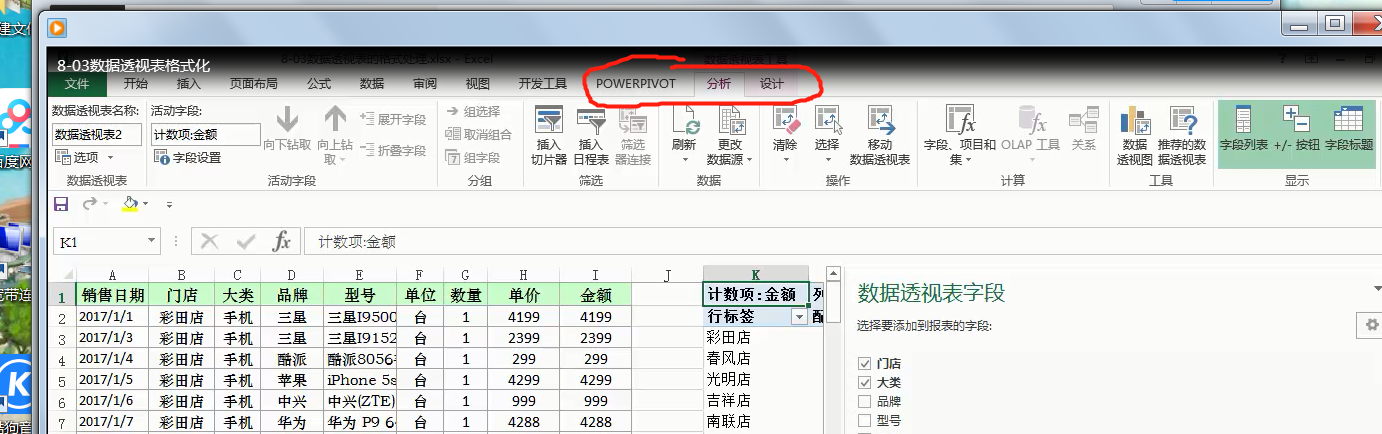
Task: Expand the 选项 (Options) dropdown
Action: coord(110,158)
